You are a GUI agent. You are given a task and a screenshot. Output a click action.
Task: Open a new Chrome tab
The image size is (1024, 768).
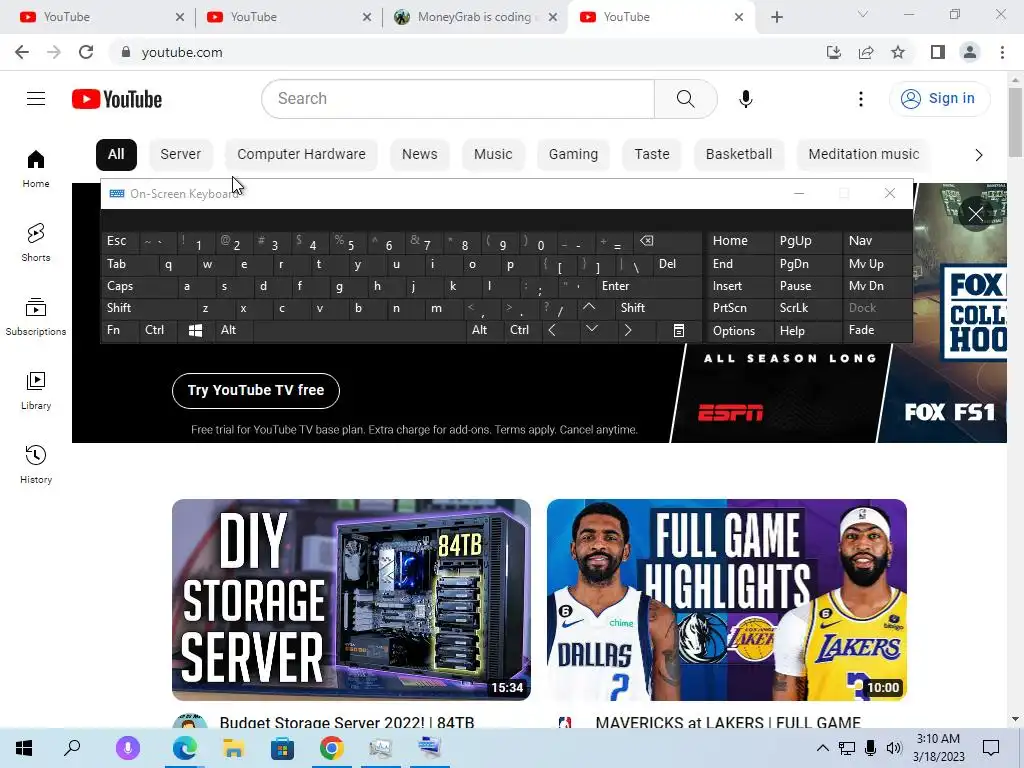(776, 17)
